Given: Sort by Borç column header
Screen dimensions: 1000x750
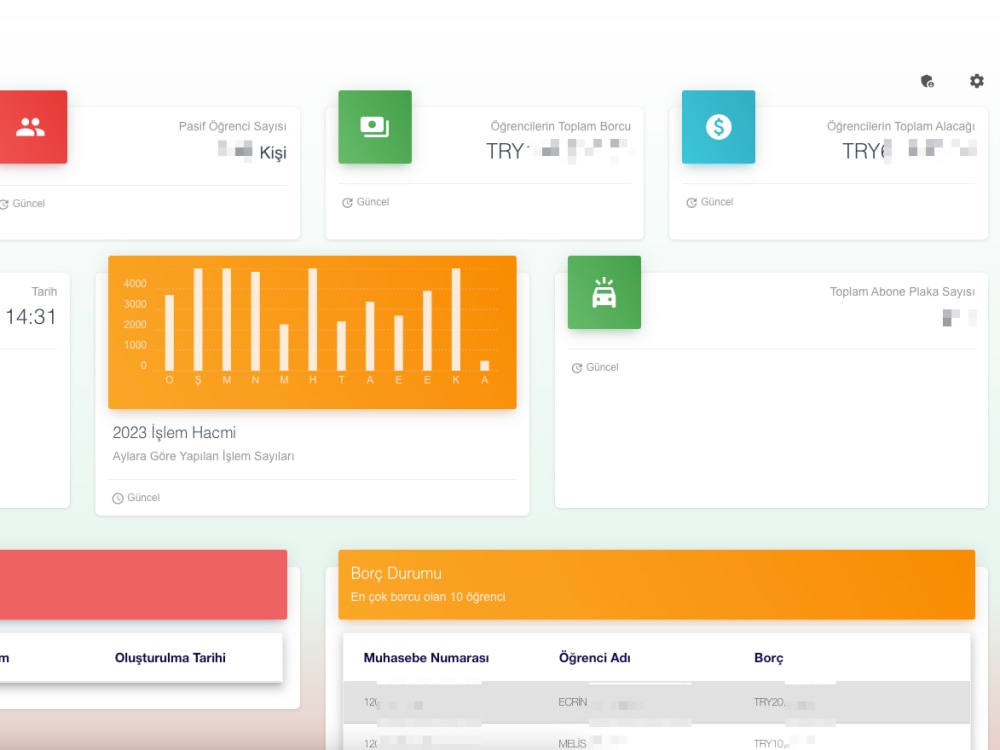Looking at the screenshot, I should 768,658.
